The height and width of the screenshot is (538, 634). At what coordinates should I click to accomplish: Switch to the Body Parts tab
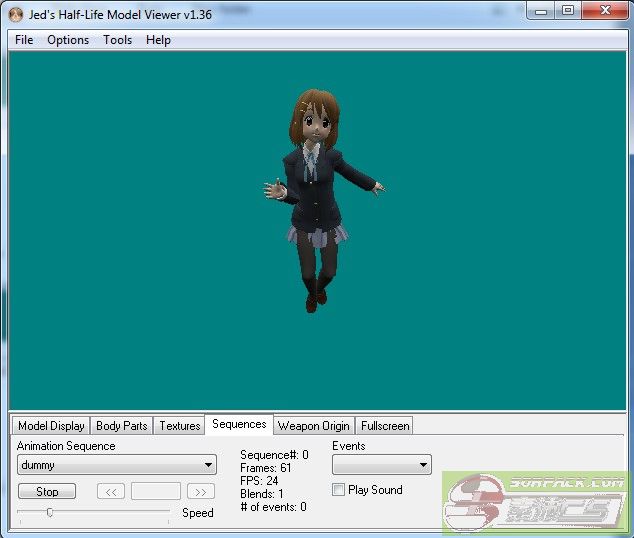click(x=121, y=426)
